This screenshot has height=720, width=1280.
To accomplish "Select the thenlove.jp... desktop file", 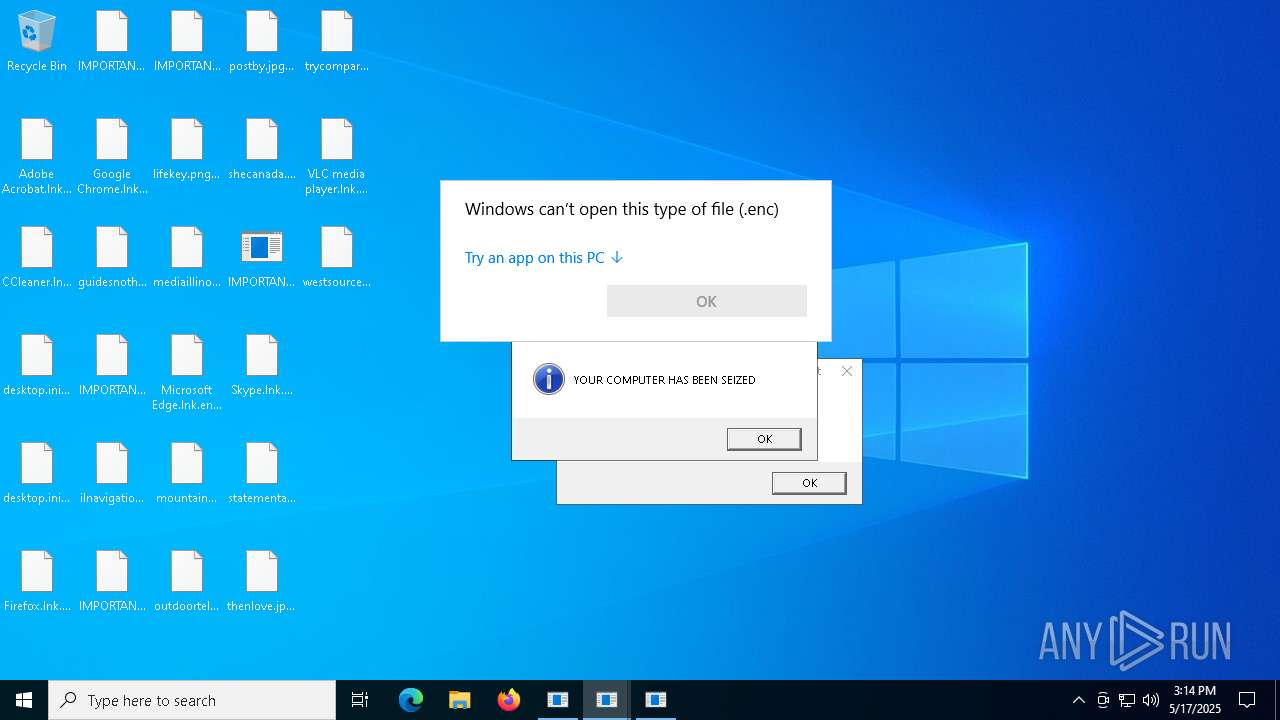I will click(262, 581).
